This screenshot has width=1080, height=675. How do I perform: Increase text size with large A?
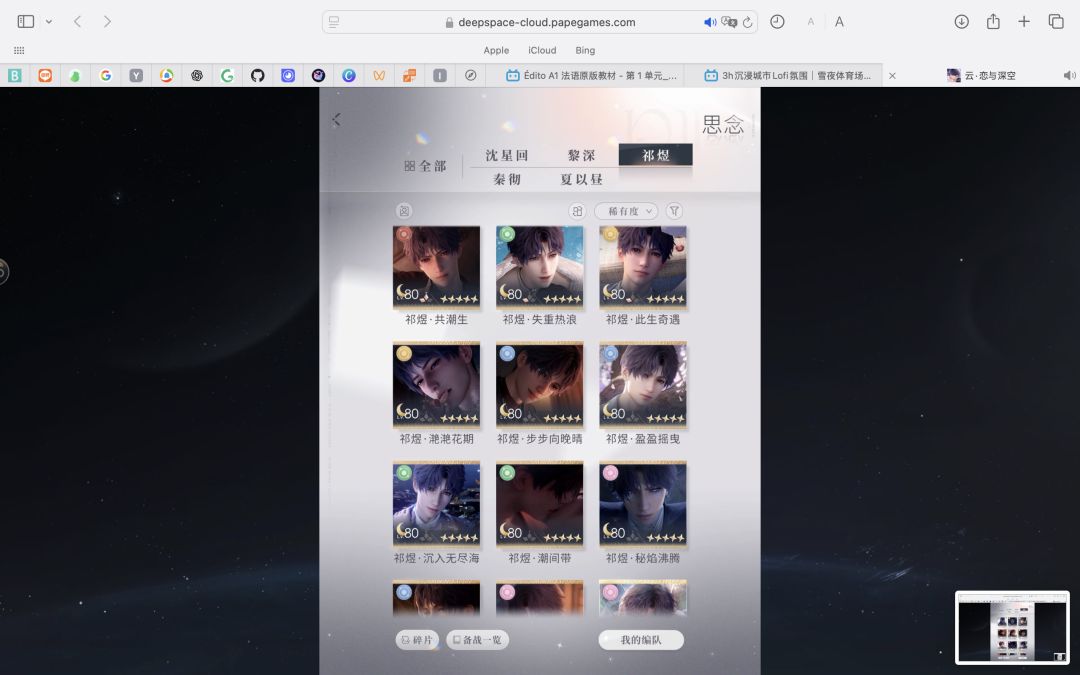839,22
